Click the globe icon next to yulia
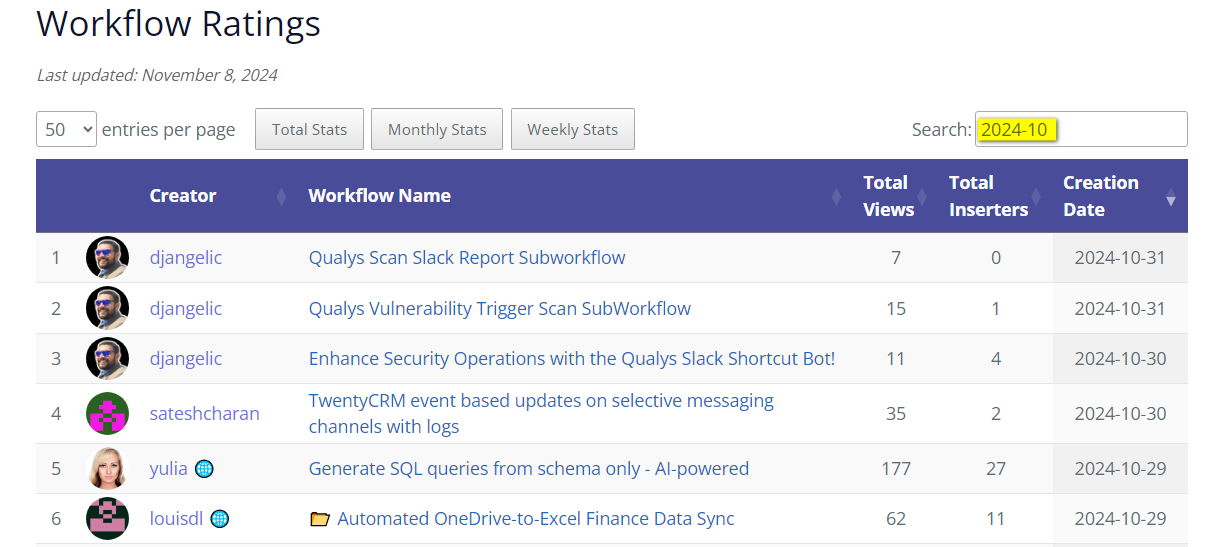Image resolution: width=1220 pixels, height=547 pixels. point(204,469)
